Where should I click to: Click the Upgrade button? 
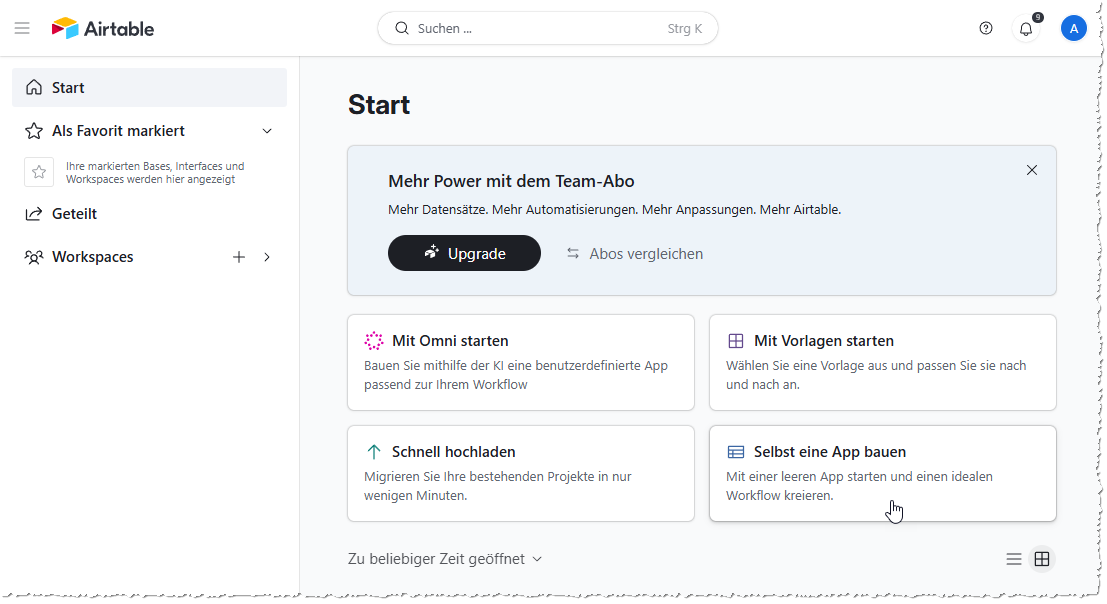[x=464, y=253]
